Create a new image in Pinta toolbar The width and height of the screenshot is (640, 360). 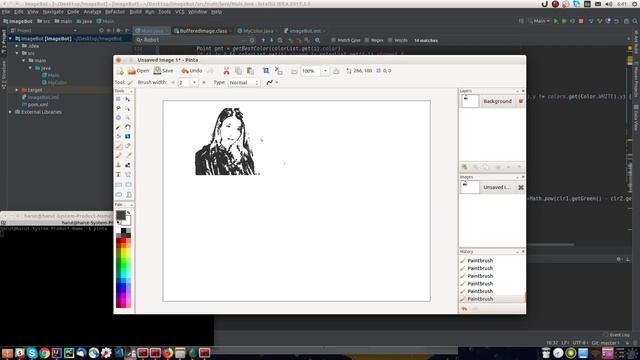[x=120, y=71]
